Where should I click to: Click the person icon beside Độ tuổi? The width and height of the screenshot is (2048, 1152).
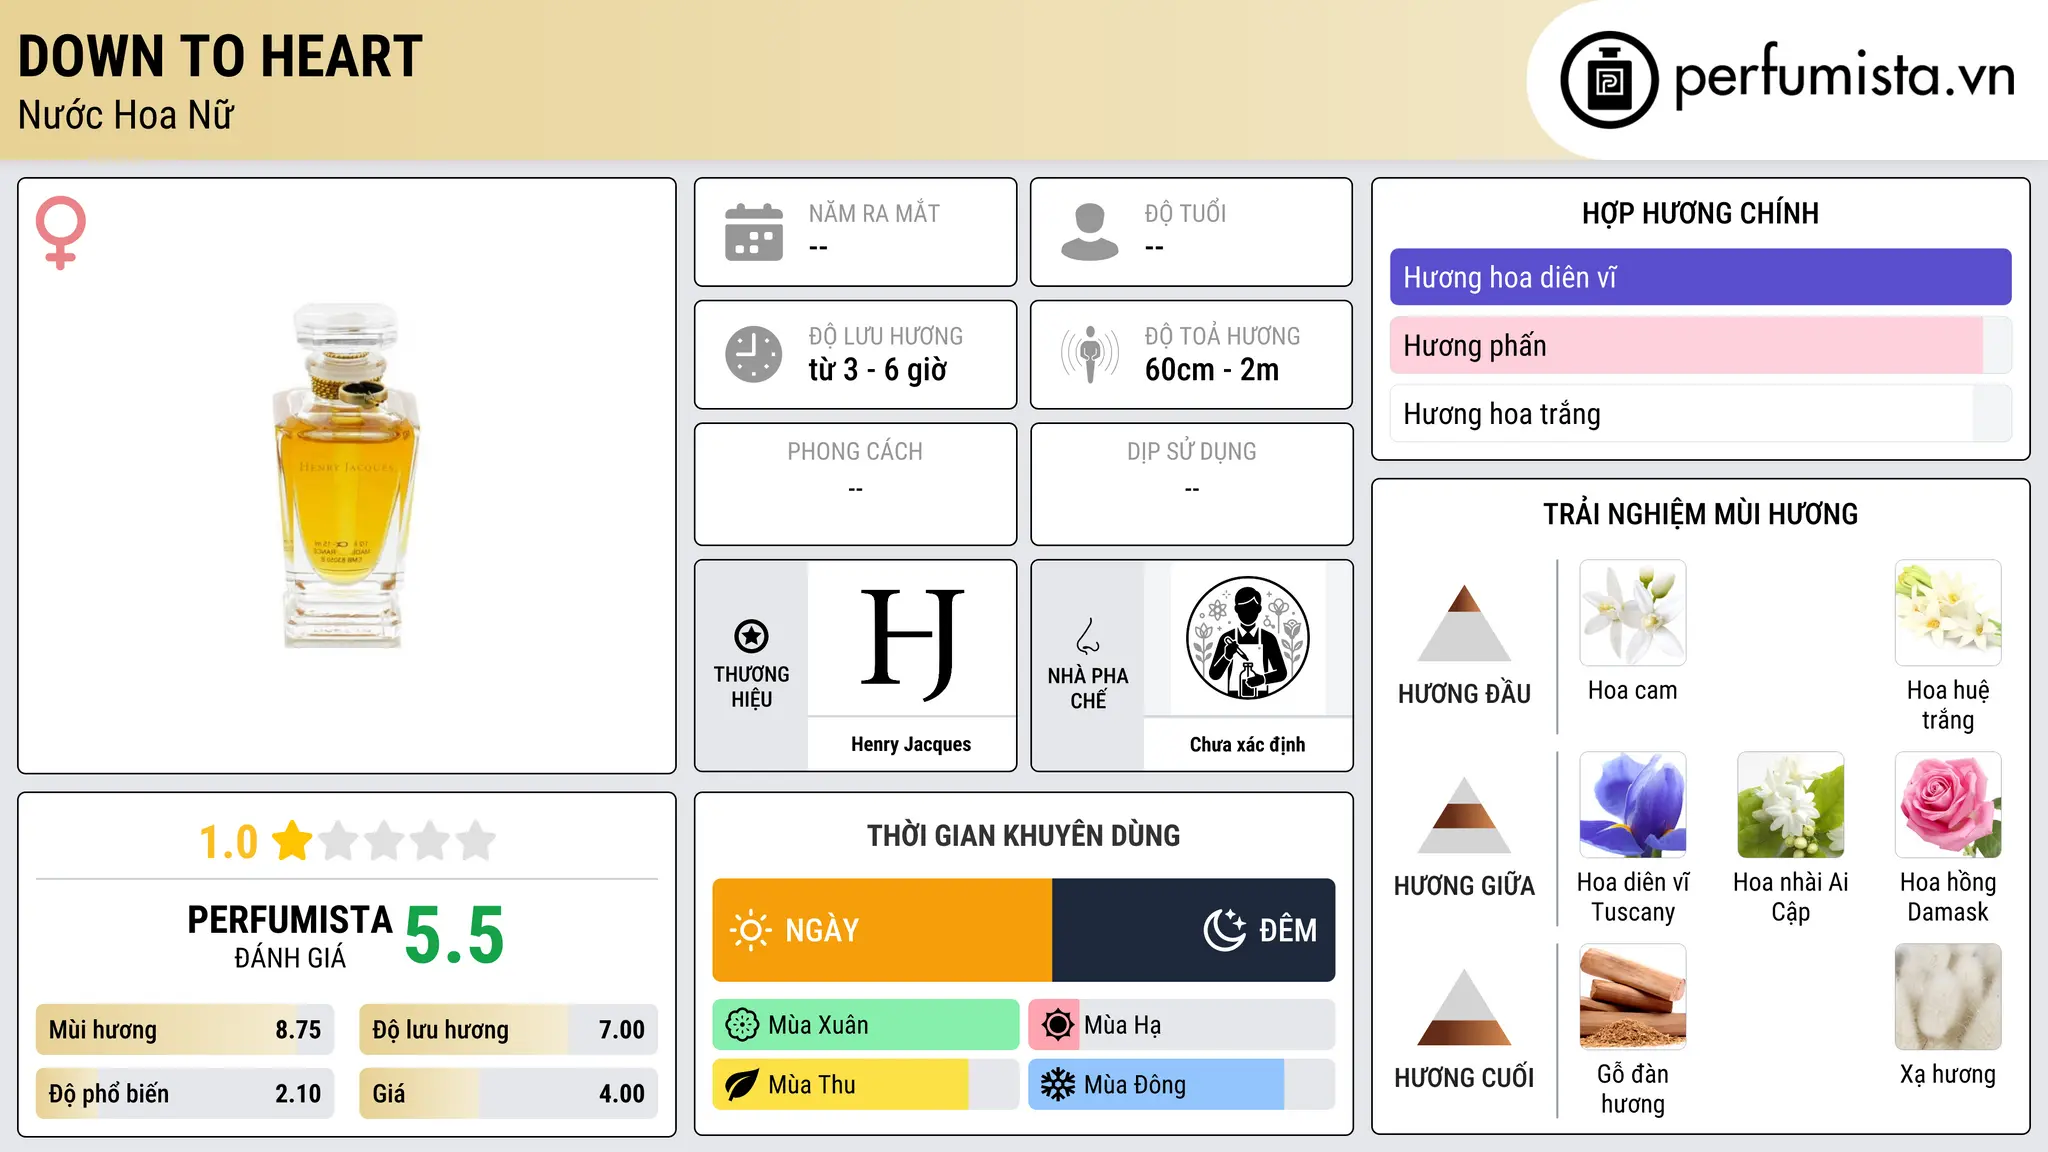pos(1090,232)
